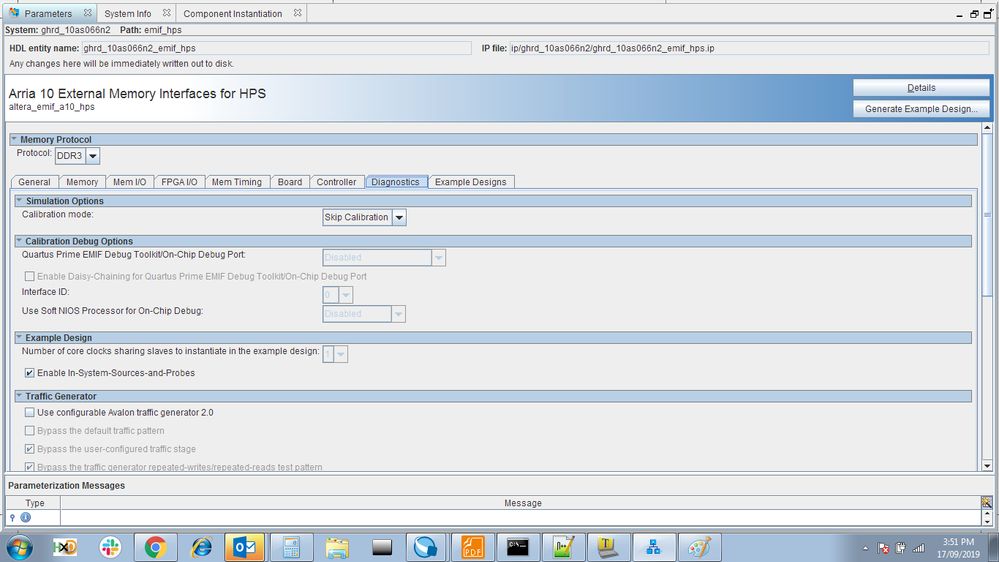Collapse the Example Design section

(x=19, y=337)
